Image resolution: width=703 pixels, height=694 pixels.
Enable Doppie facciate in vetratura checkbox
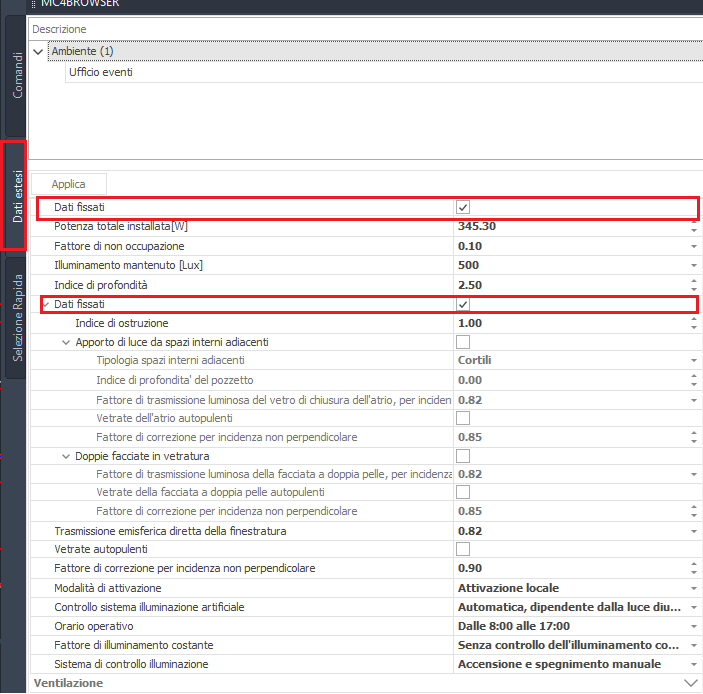(463, 456)
